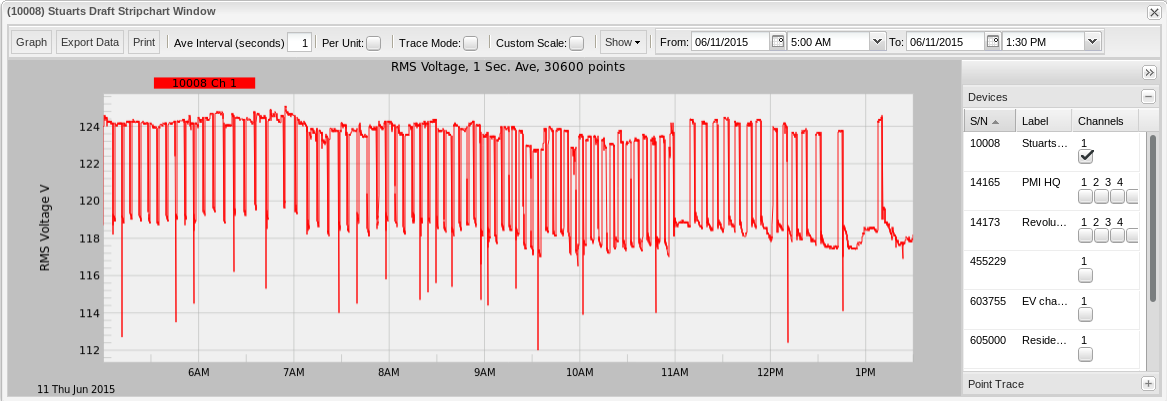Close the Stripchart window

[1153, 11]
